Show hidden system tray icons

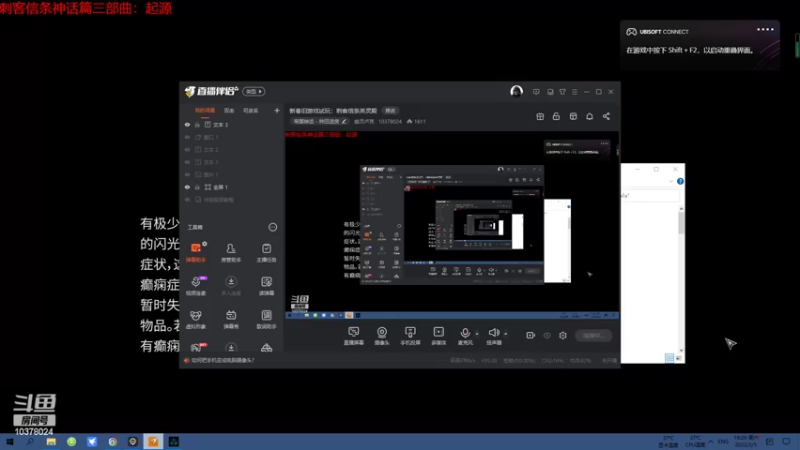[x=711, y=441]
